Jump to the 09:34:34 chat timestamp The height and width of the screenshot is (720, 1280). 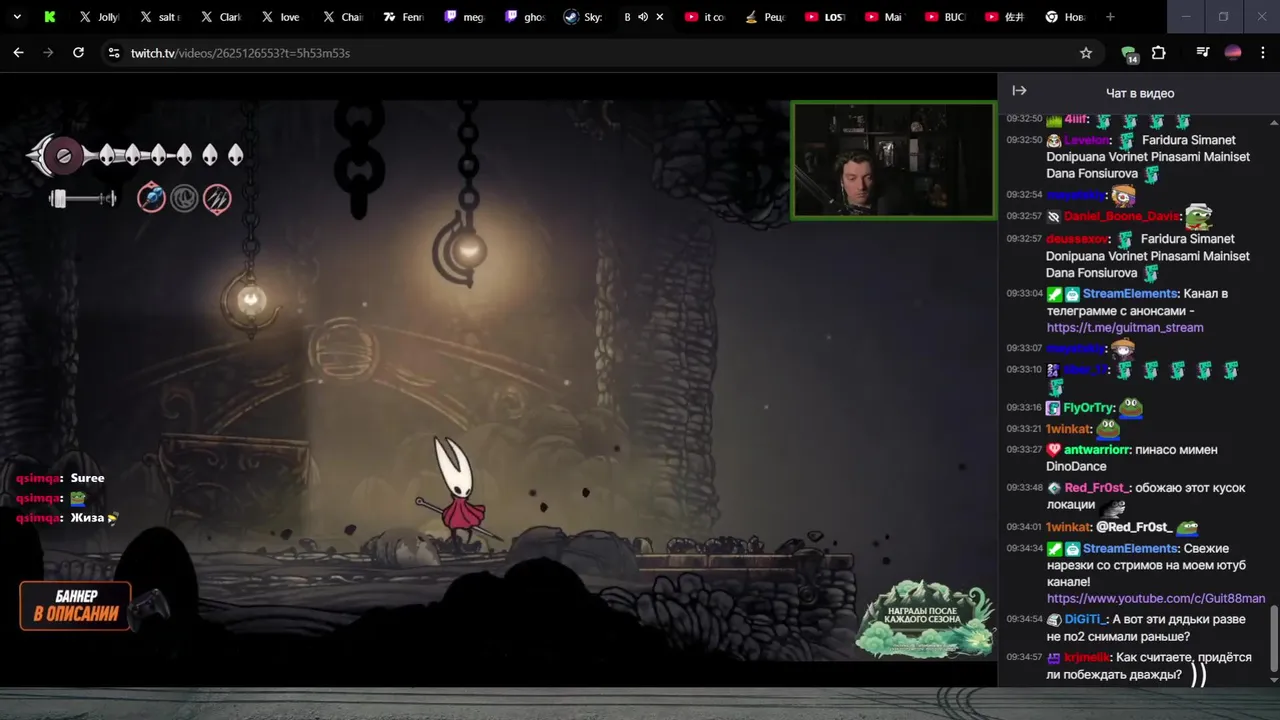pos(1024,549)
